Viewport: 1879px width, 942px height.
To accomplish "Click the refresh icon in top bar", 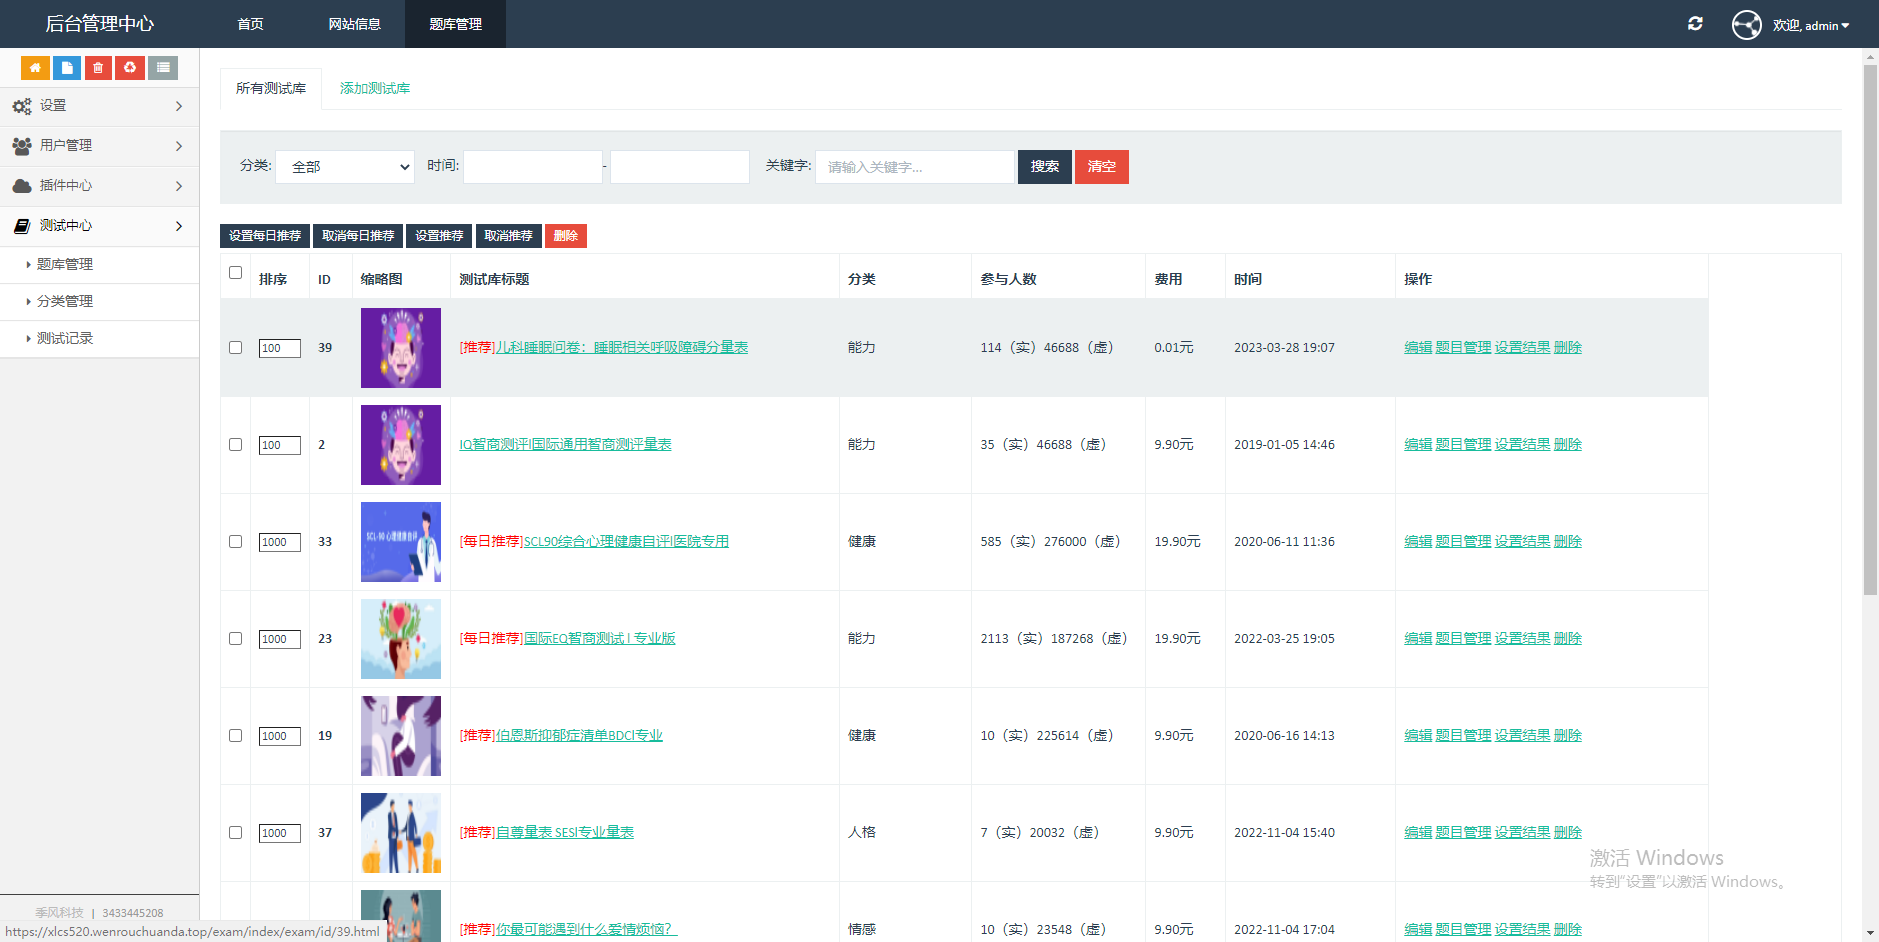I will click(x=1695, y=23).
